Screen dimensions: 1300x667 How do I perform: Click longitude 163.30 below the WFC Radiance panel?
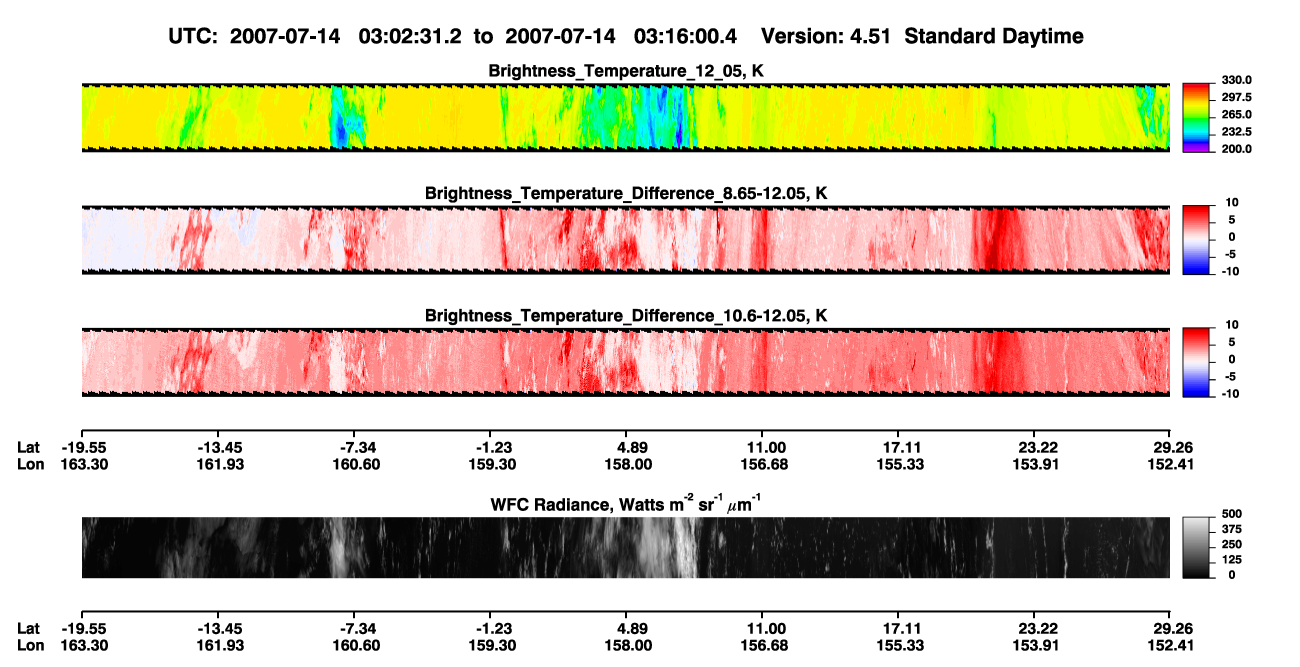coord(83,646)
